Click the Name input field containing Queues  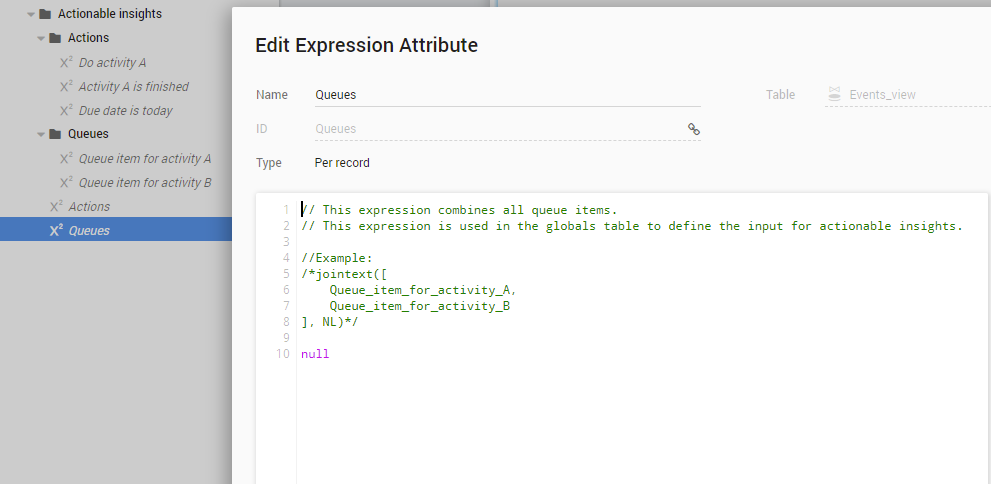coord(505,95)
